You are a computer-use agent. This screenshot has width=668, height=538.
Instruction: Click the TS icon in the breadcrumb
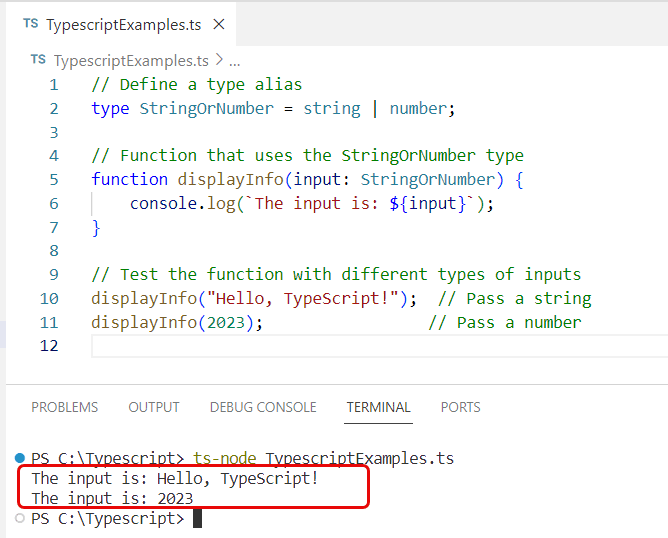38,60
